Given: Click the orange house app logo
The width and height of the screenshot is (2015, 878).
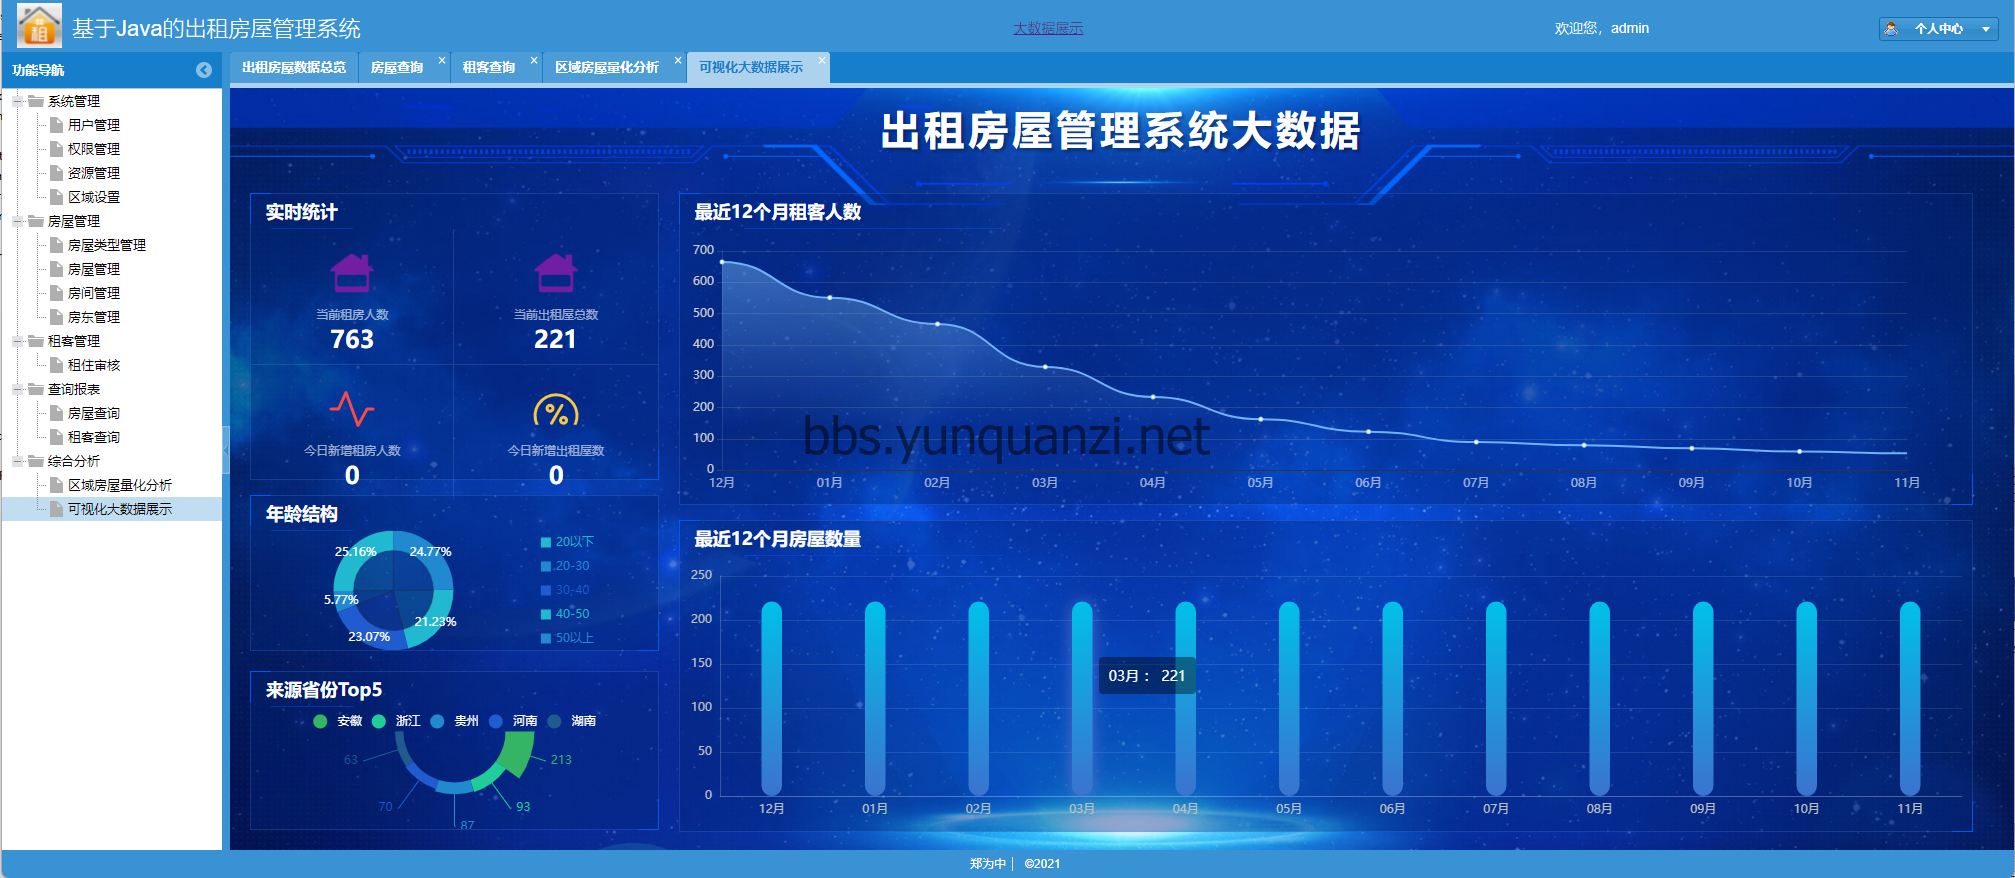Looking at the screenshot, I should (39, 26).
